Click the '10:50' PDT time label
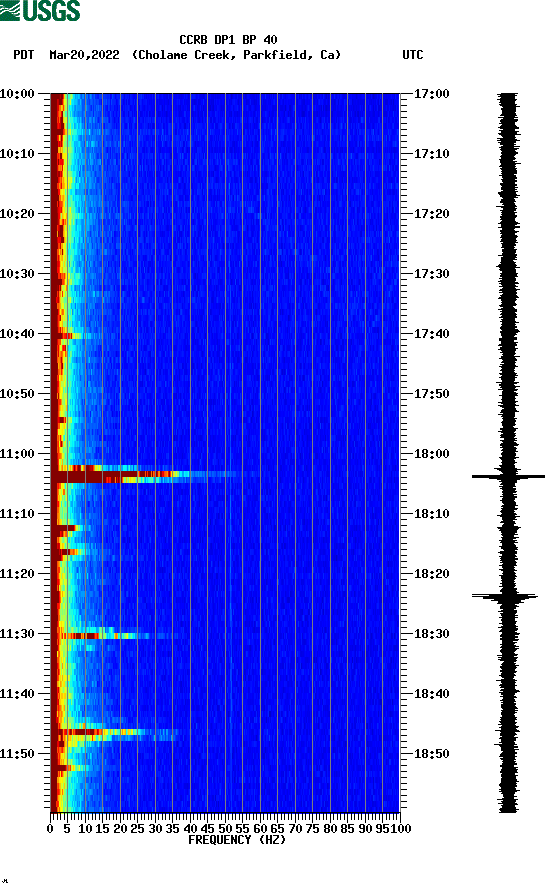The image size is (552, 892). click(x=17, y=394)
